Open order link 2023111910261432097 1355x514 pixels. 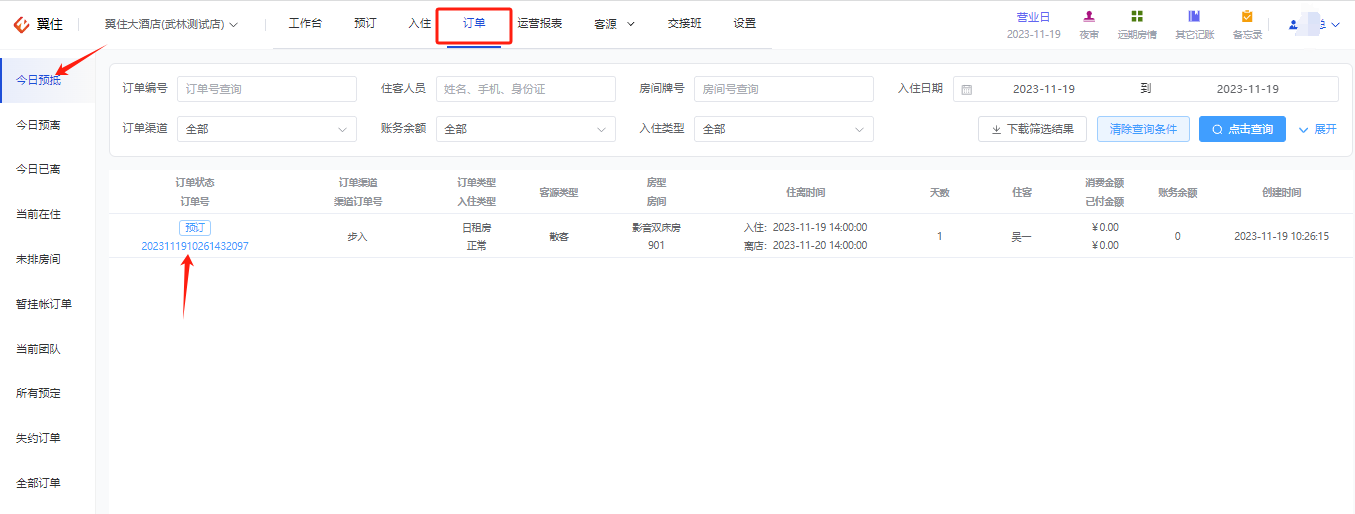(195, 246)
